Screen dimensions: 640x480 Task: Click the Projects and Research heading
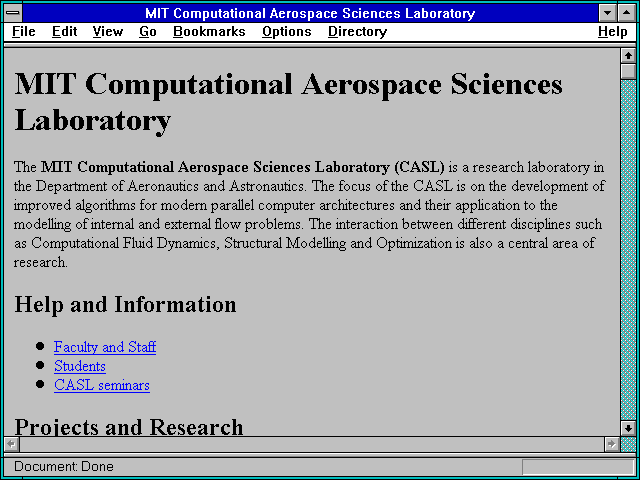click(129, 426)
